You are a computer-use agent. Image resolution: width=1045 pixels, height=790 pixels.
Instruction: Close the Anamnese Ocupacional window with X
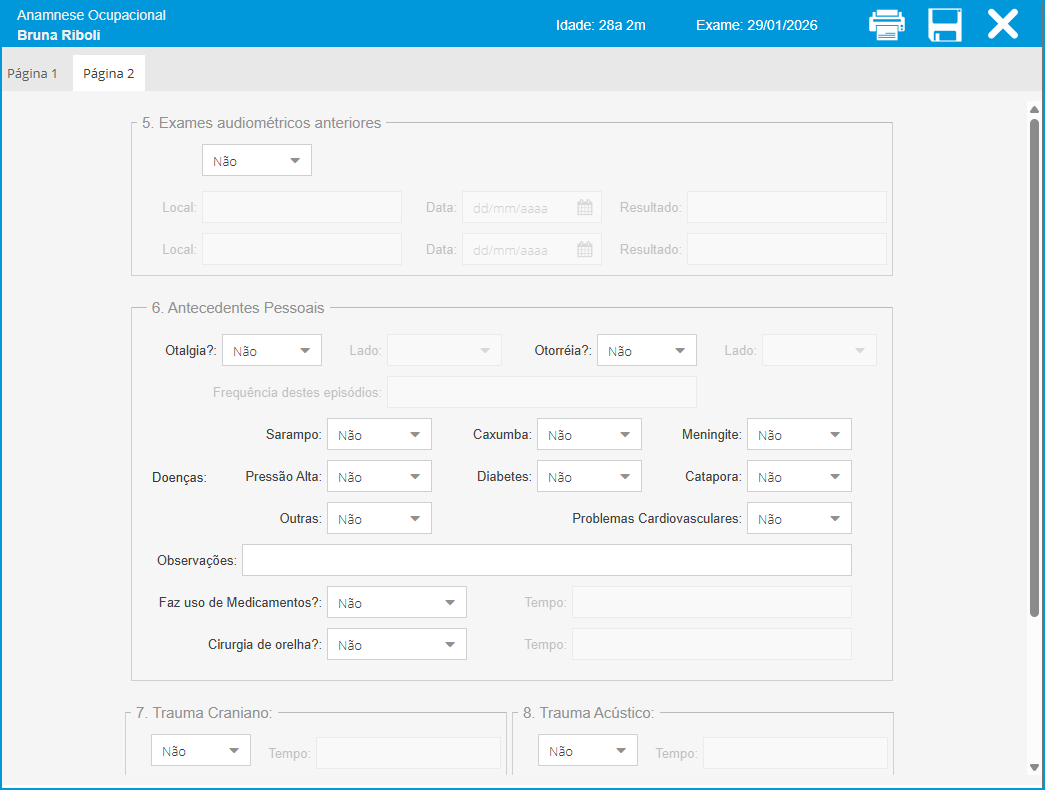click(1002, 24)
